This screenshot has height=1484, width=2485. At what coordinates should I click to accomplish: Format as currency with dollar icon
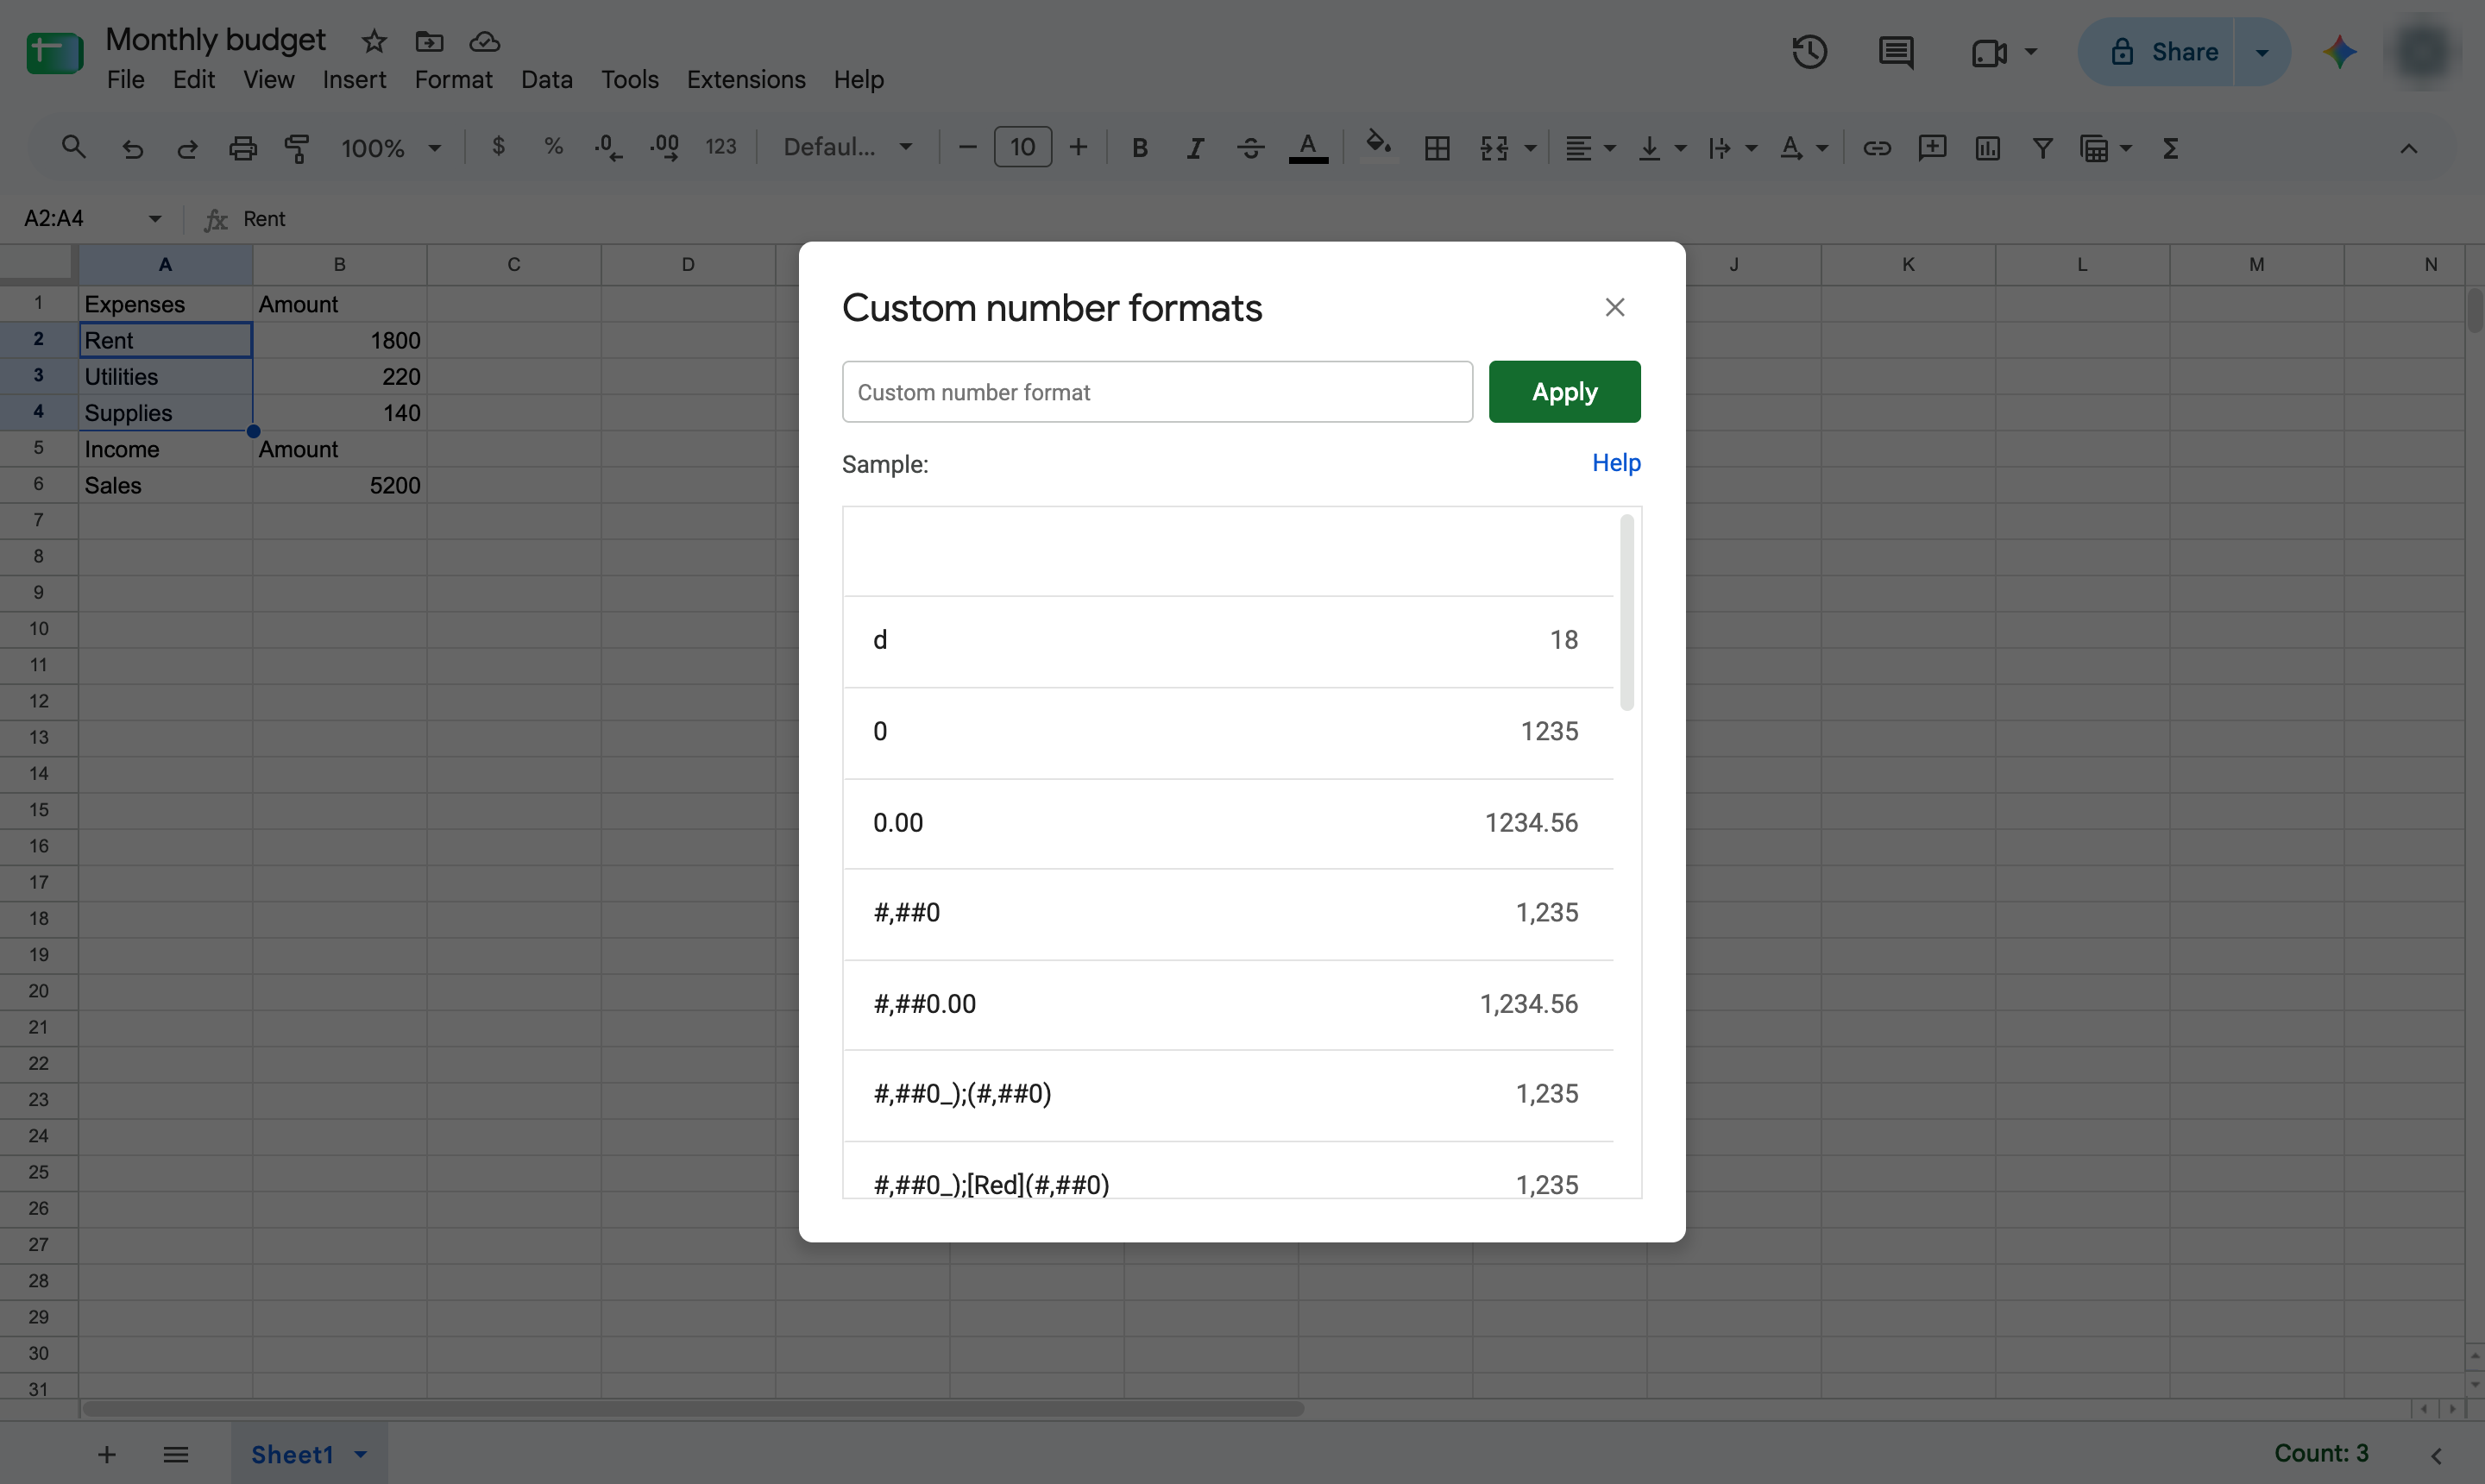click(x=498, y=147)
